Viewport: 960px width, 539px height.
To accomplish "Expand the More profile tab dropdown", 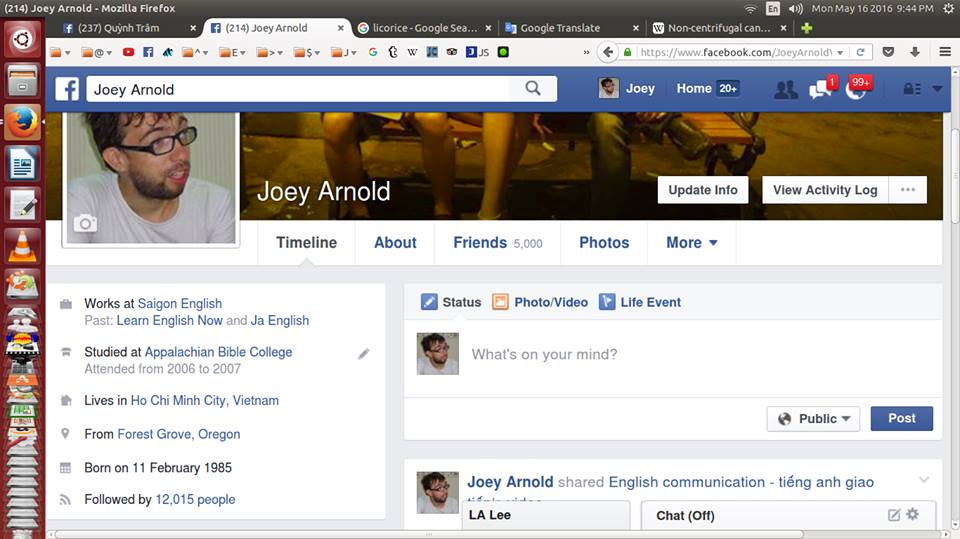I will click(x=691, y=243).
